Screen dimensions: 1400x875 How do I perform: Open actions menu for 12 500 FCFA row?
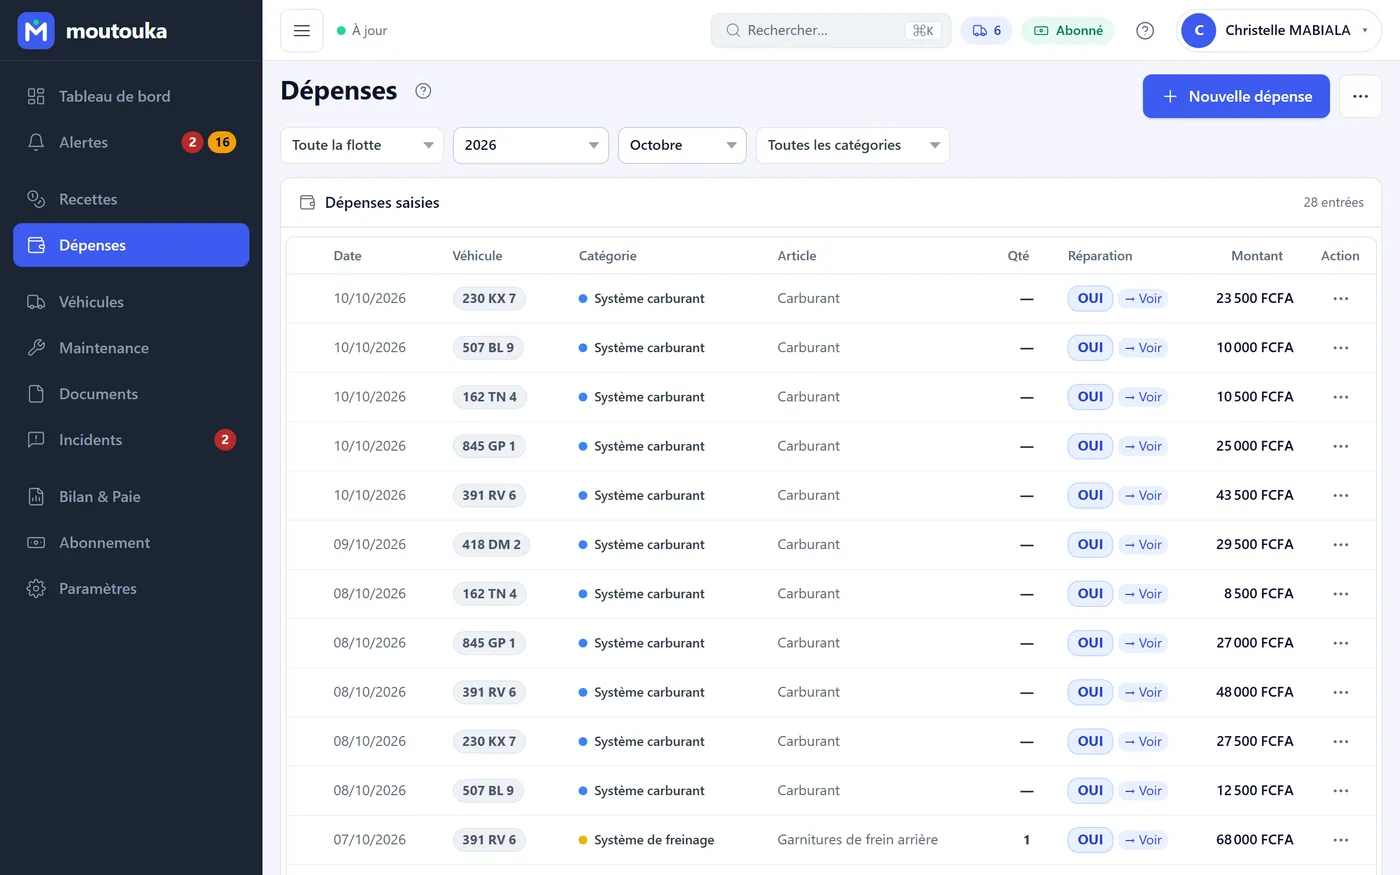[x=1340, y=790]
